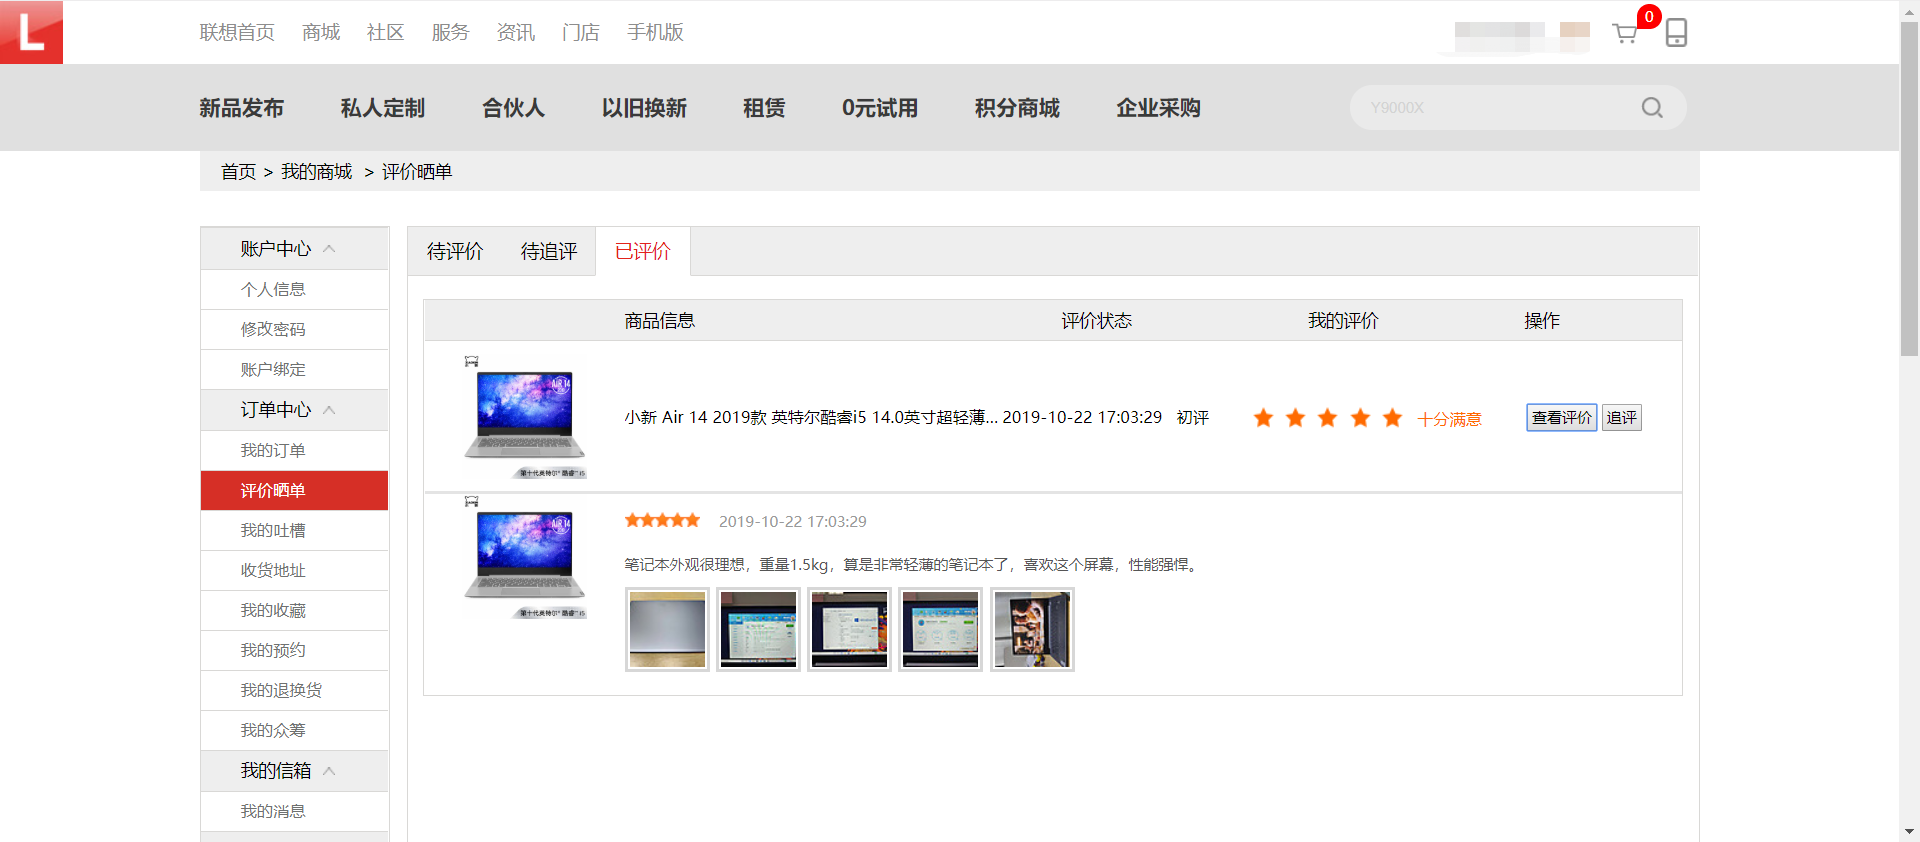Open 我的吐槽 in sidebar
The image size is (1920, 842).
point(294,531)
